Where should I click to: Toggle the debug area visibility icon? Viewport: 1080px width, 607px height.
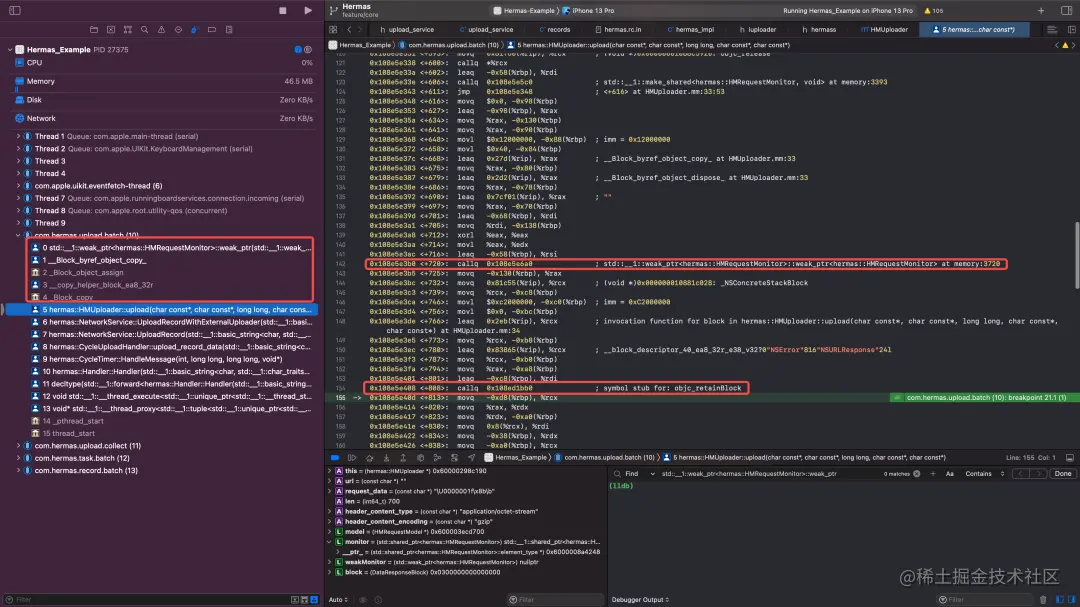[x=1070, y=457]
